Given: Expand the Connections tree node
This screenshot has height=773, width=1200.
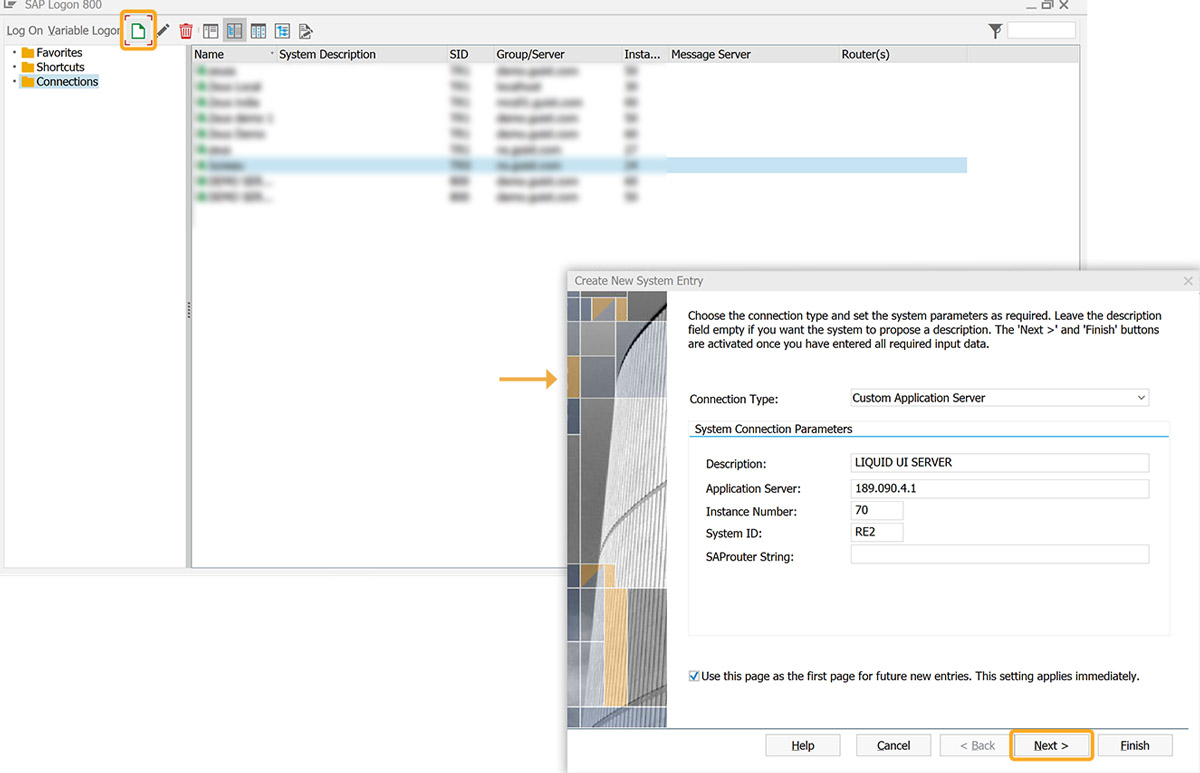Looking at the screenshot, I should [14, 82].
